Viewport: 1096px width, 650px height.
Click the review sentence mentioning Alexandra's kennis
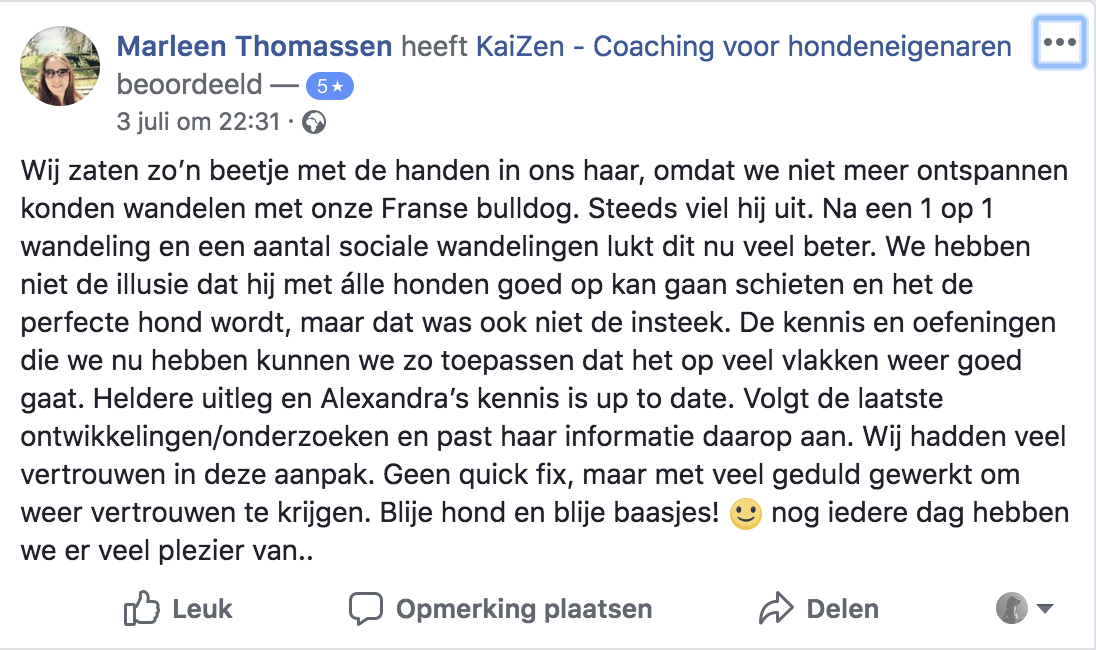pyautogui.click(x=413, y=398)
